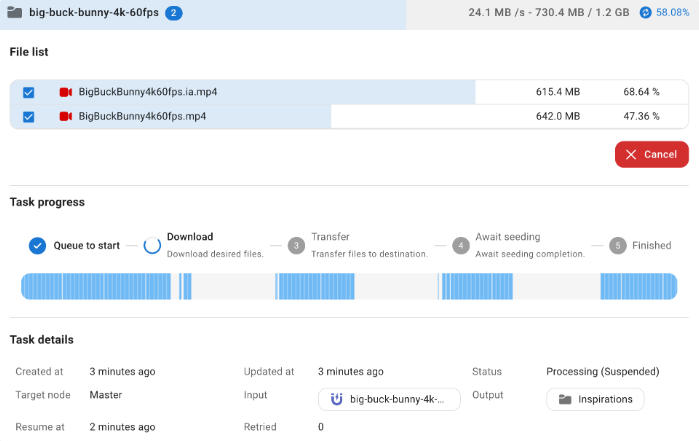Uncheck the BigBuckBunny4k60fps.ia.mp4 checkbox
Viewport: 699px width, 441px height.
28,92
